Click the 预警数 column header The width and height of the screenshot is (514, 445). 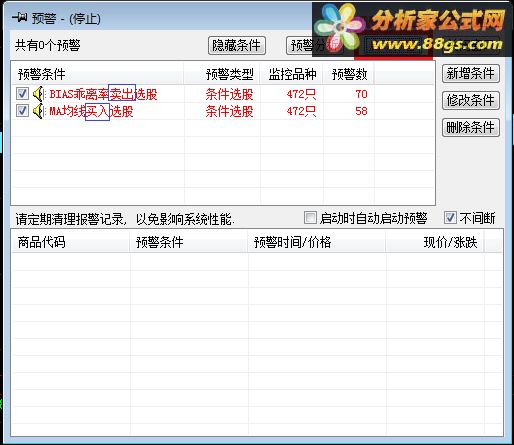349,74
